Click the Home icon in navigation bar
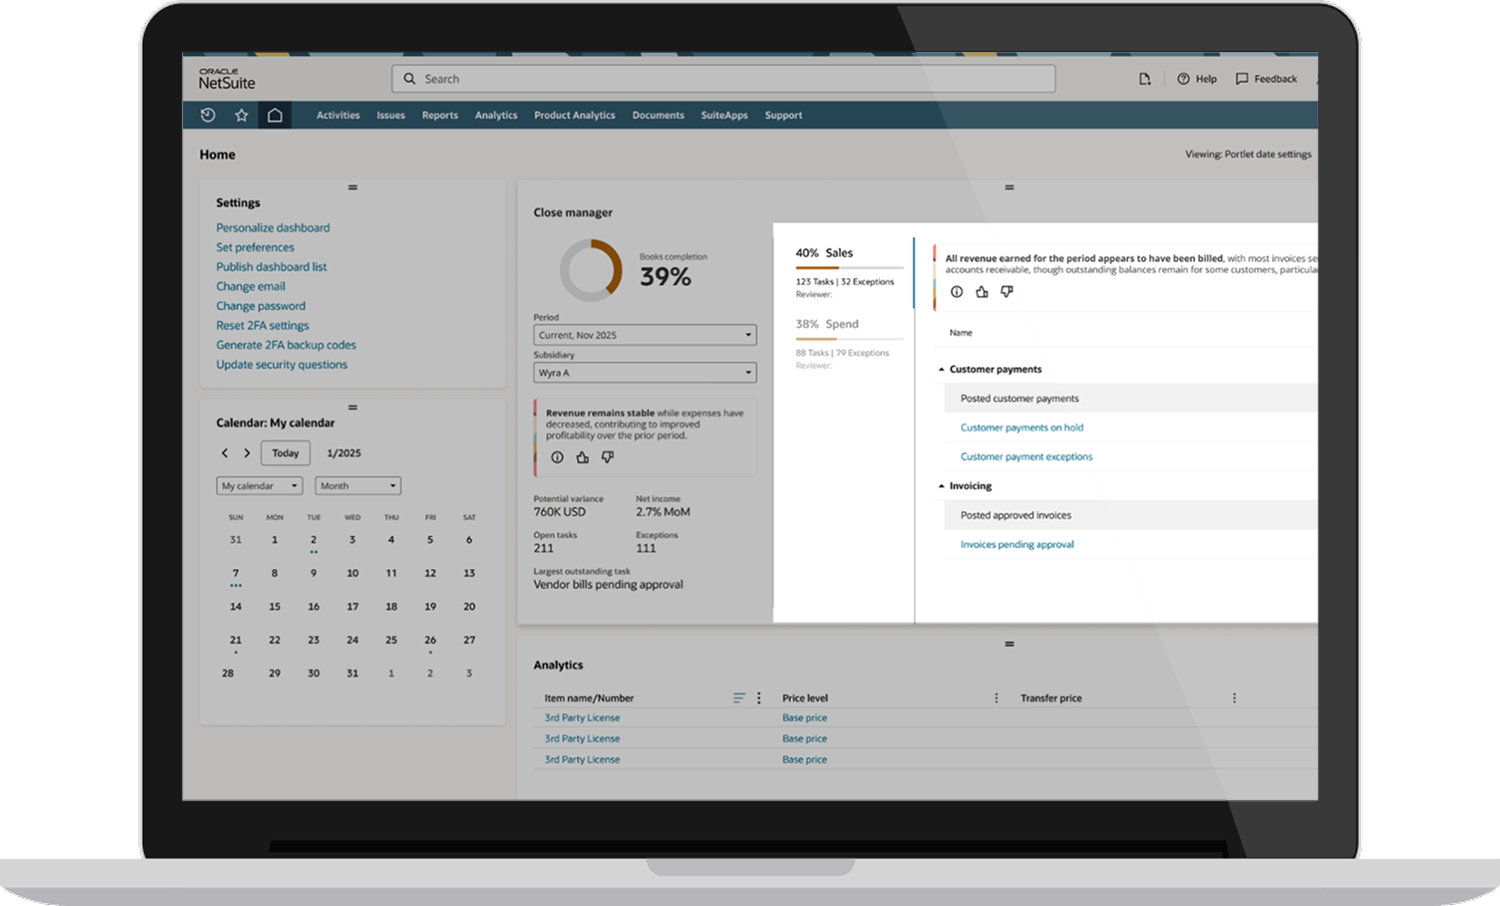 pyautogui.click(x=275, y=115)
